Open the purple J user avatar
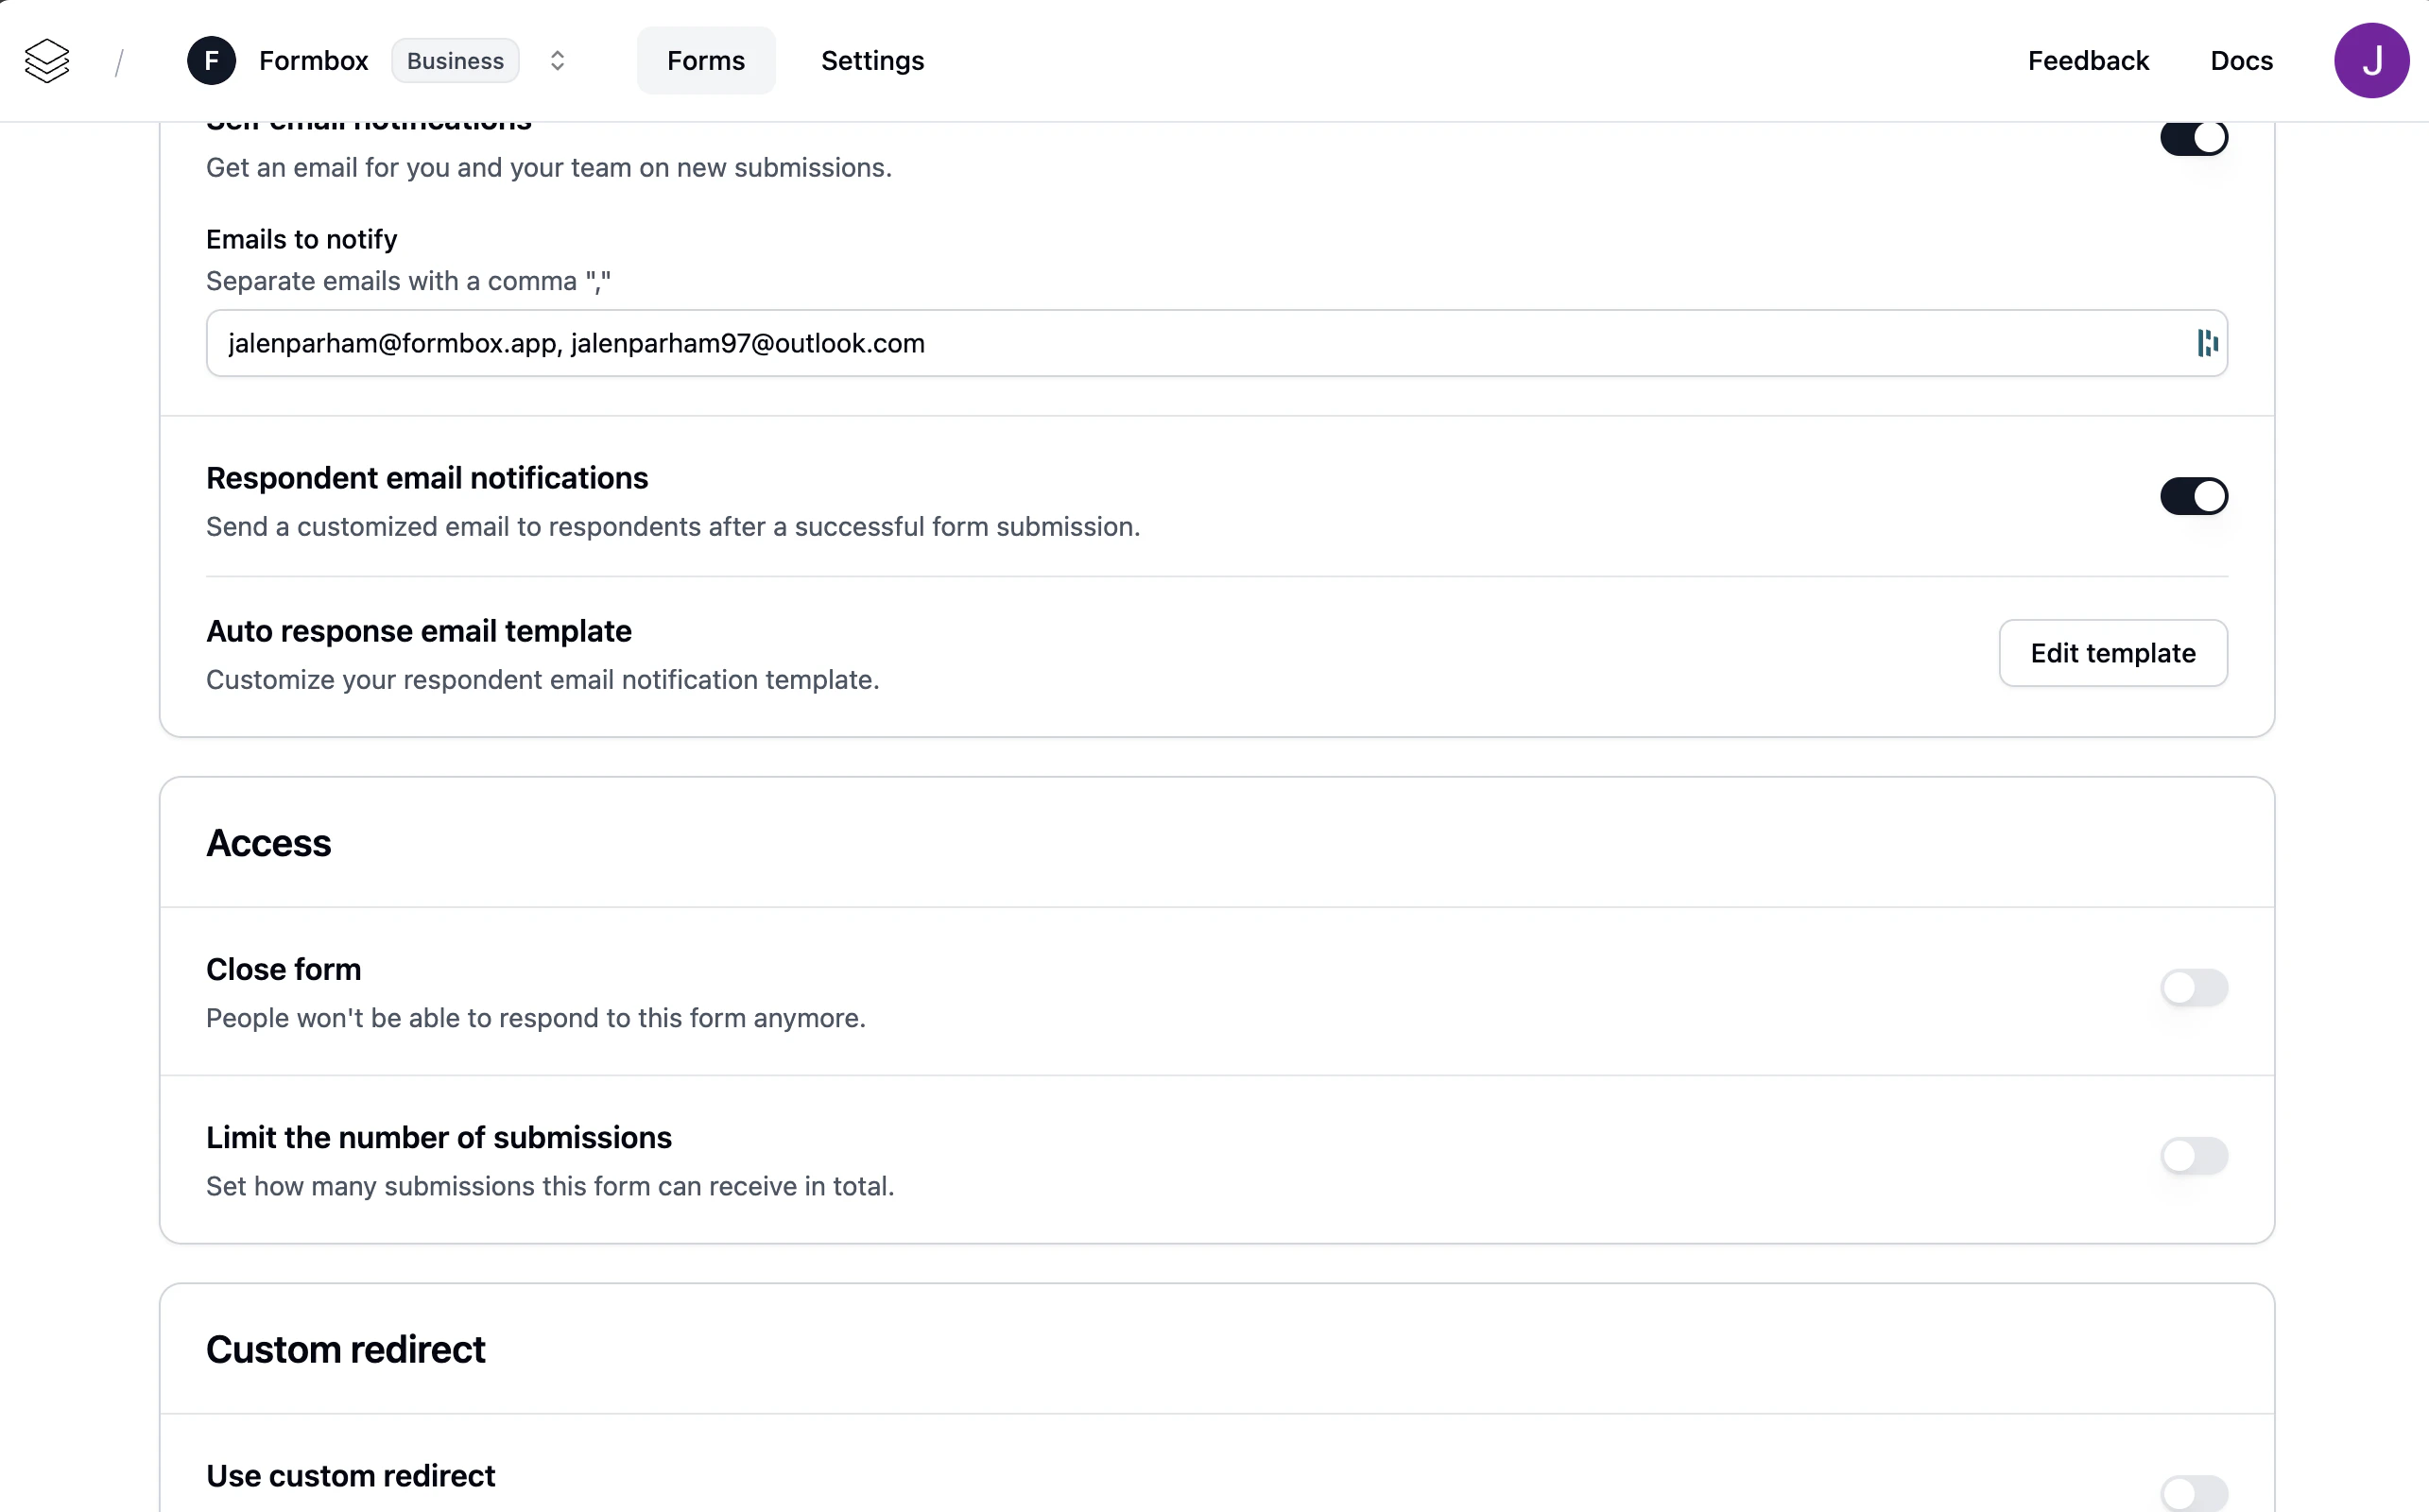 point(2370,61)
